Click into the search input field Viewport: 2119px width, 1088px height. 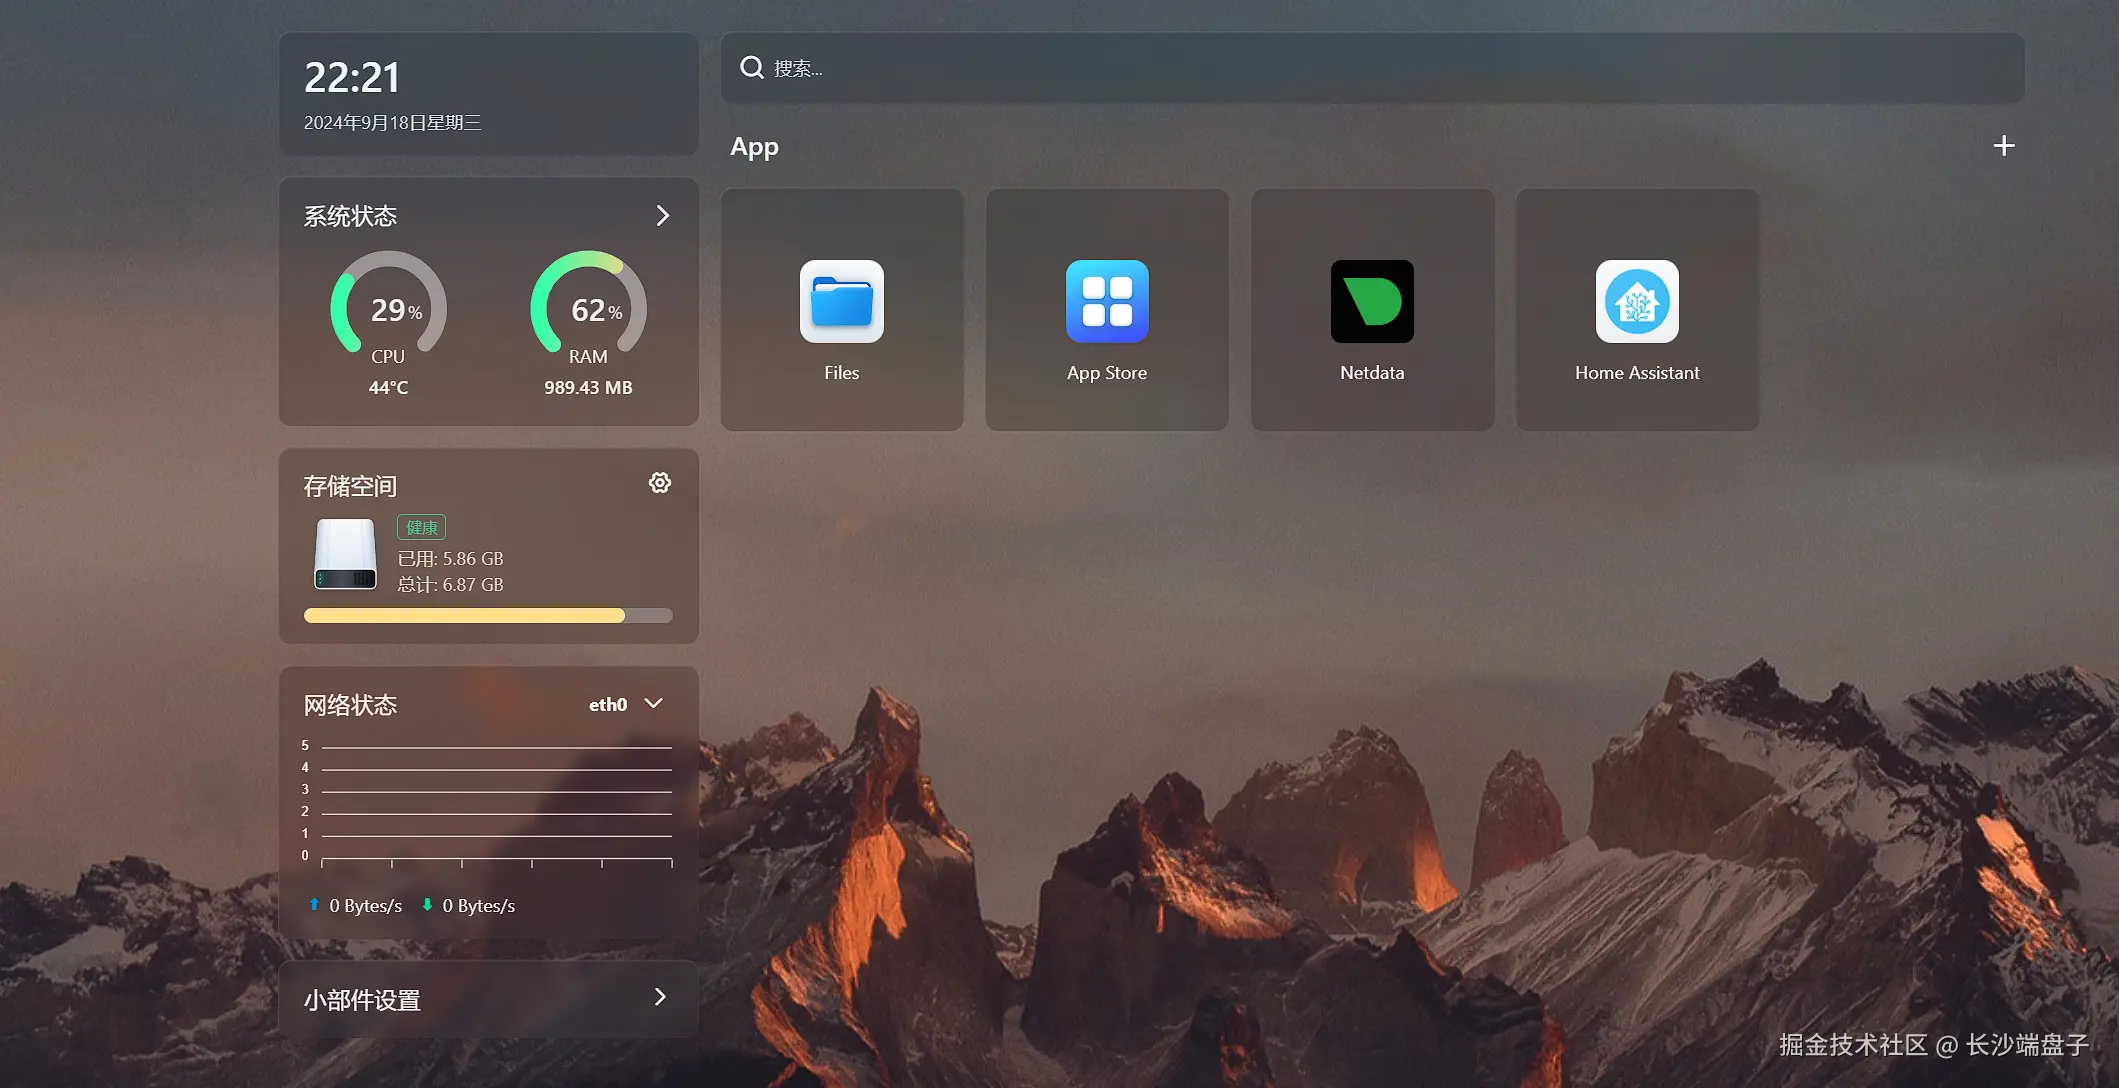pyautogui.click(x=1380, y=68)
